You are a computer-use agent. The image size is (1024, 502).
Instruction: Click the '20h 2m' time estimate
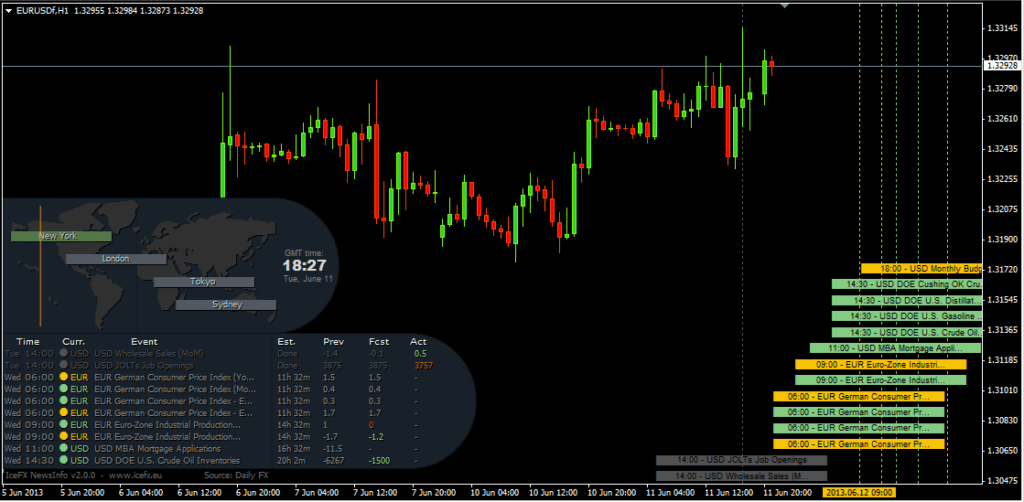point(291,461)
